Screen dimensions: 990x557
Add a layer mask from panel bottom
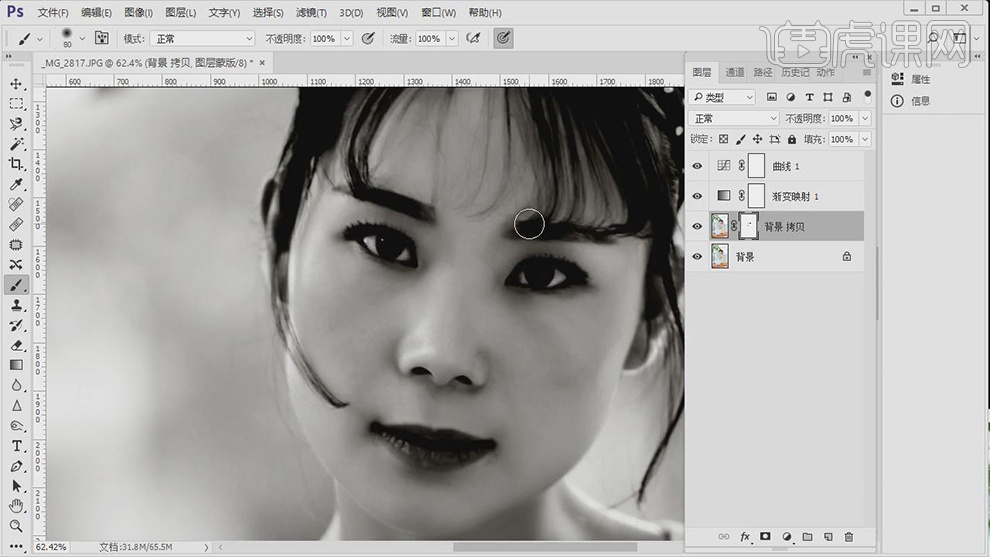(765, 537)
